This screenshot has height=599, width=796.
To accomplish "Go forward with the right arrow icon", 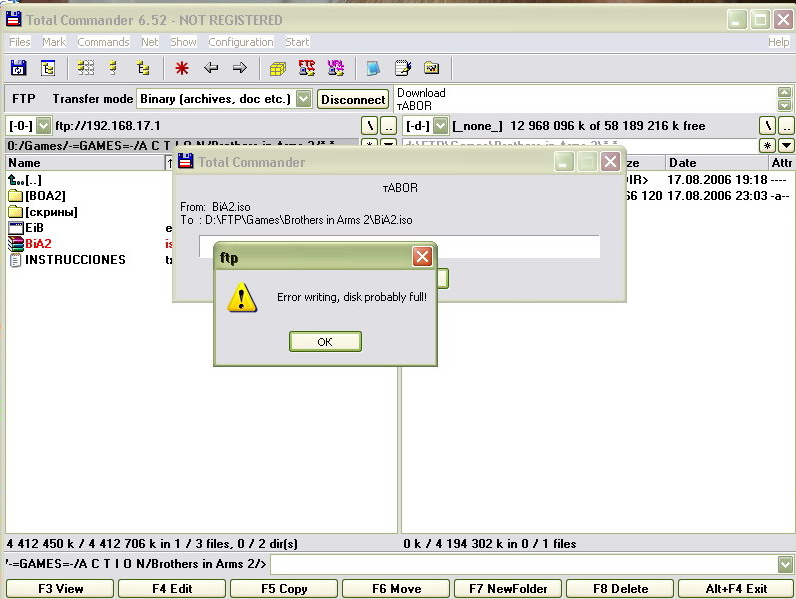I will pyautogui.click(x=240, y=68).
